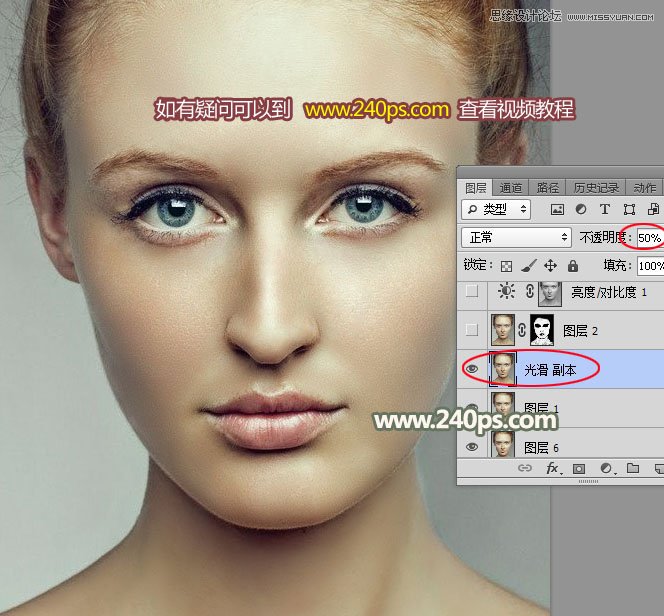The image size is (664, 616).
Task: Open the fx layer style menu
Action: pyautogui.click(x=551, y=468)
